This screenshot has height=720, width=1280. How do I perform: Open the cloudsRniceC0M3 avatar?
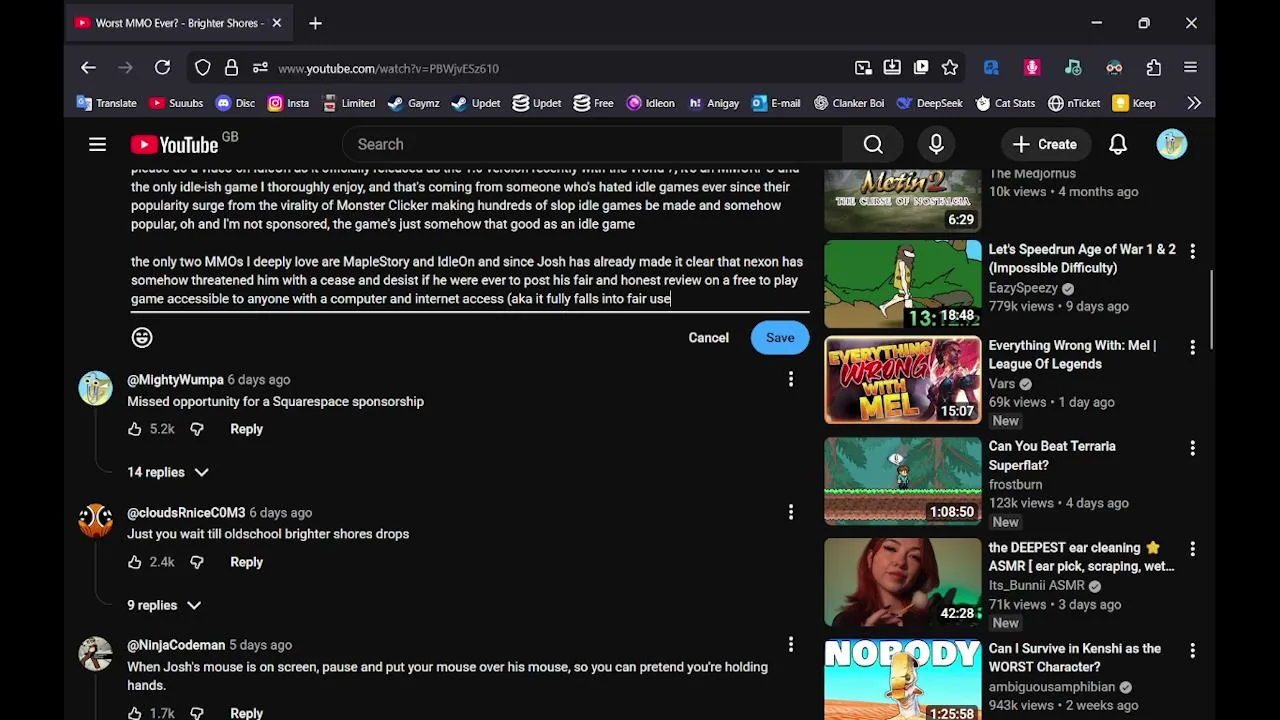click(x=96, y=520)
